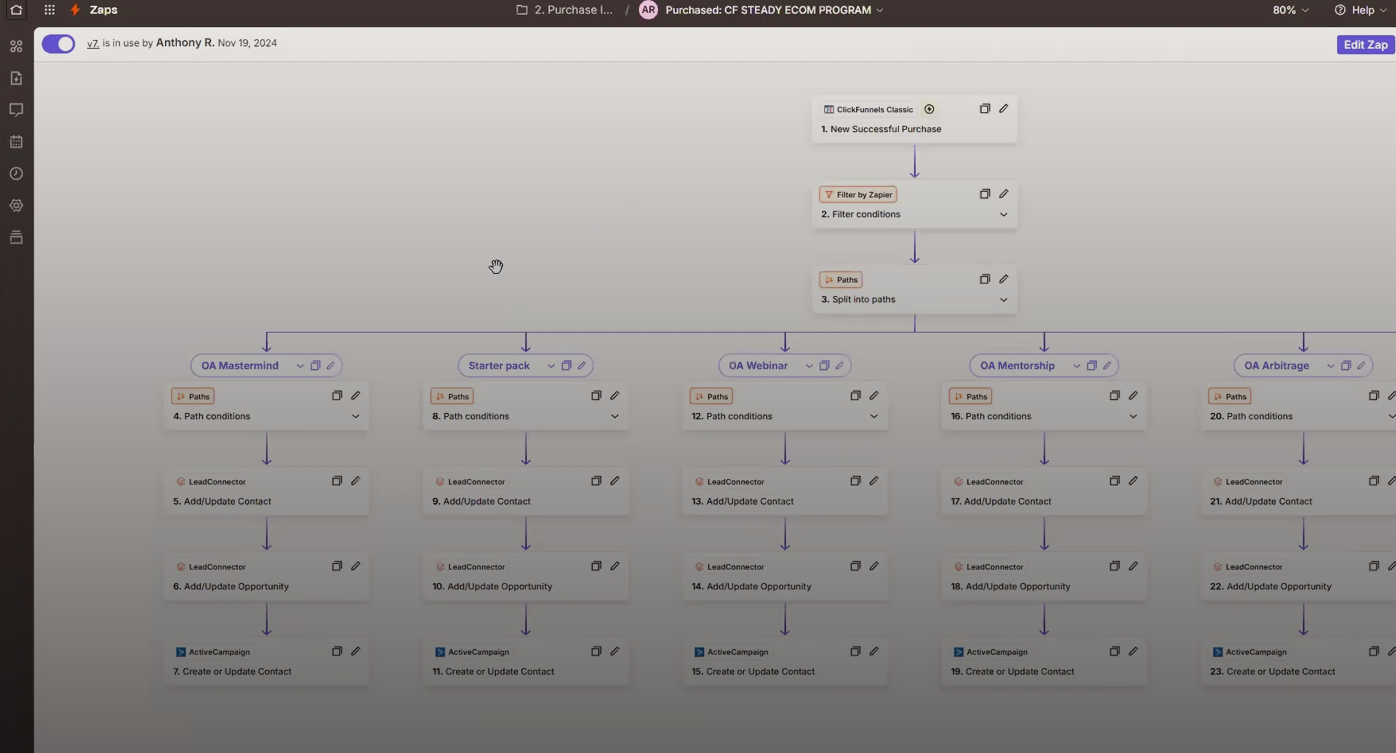Expand step 4 Path conditions chevron

[x=355, y=416]
